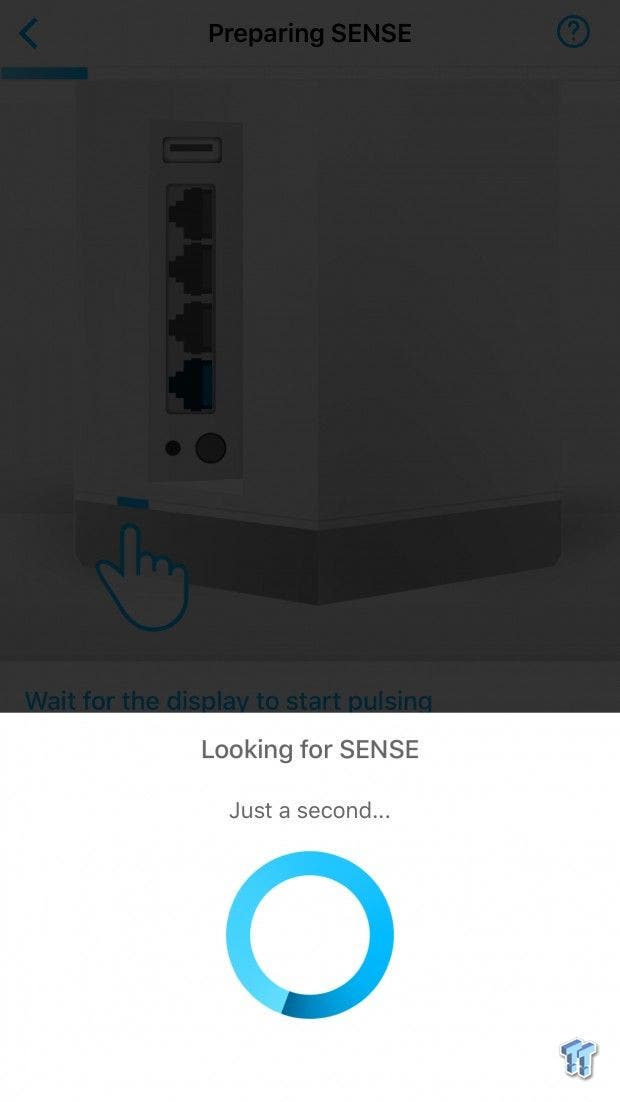Tap 'Wait for the display to start pulsing'
Image resolution: width=620 pixels, height=1102 pixels.
[x=228, y=701]
